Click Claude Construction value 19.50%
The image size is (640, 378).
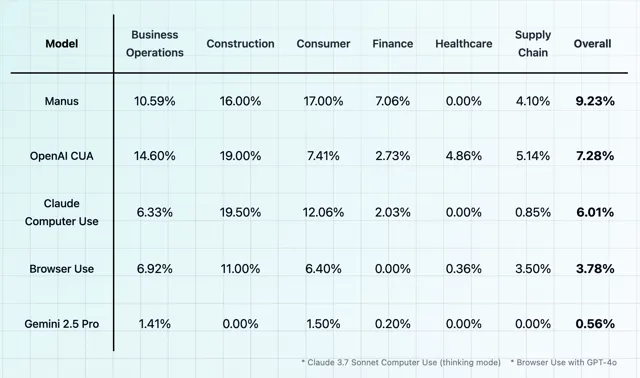[240, 212]
